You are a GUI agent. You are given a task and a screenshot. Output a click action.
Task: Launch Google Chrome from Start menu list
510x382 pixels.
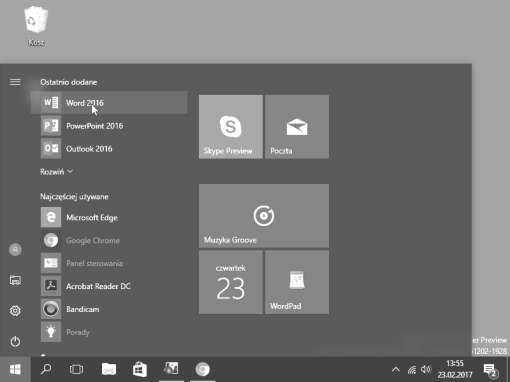109,240
